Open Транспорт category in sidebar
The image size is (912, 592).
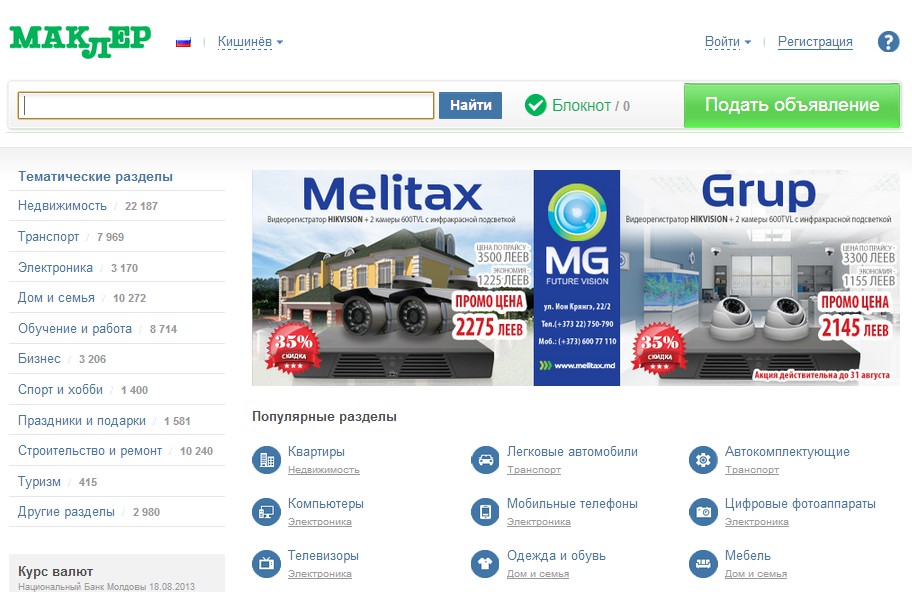pos(48,237)
